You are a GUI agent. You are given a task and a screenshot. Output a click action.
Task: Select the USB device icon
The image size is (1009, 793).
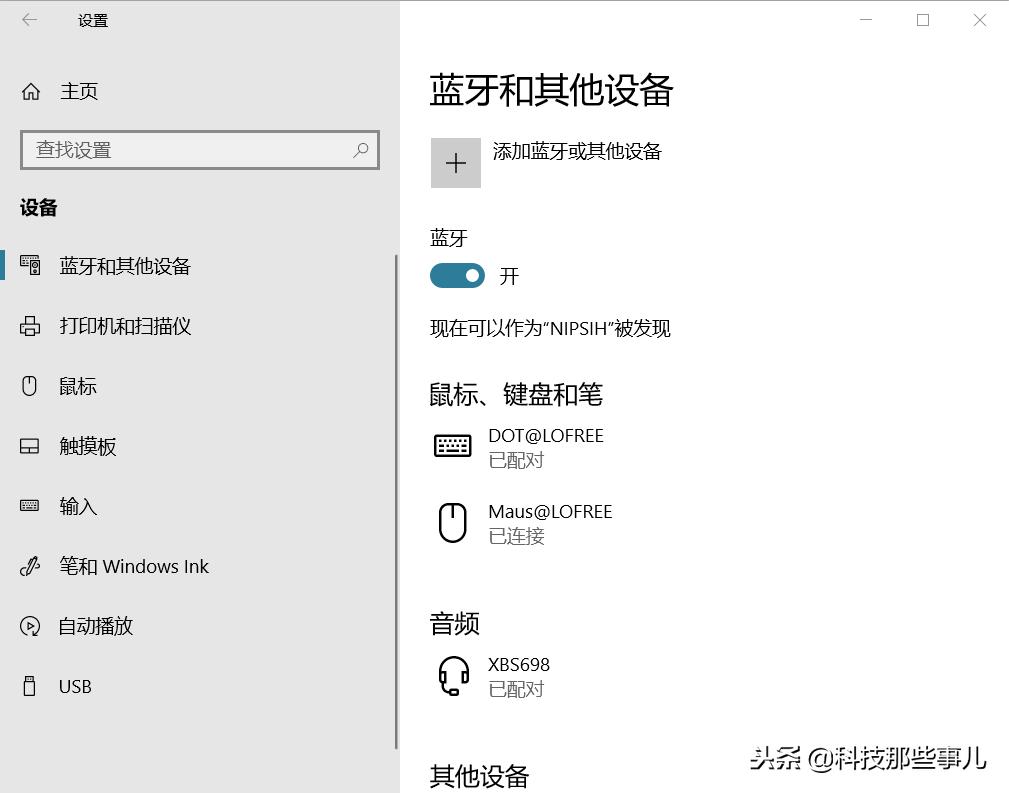[28, 686]
